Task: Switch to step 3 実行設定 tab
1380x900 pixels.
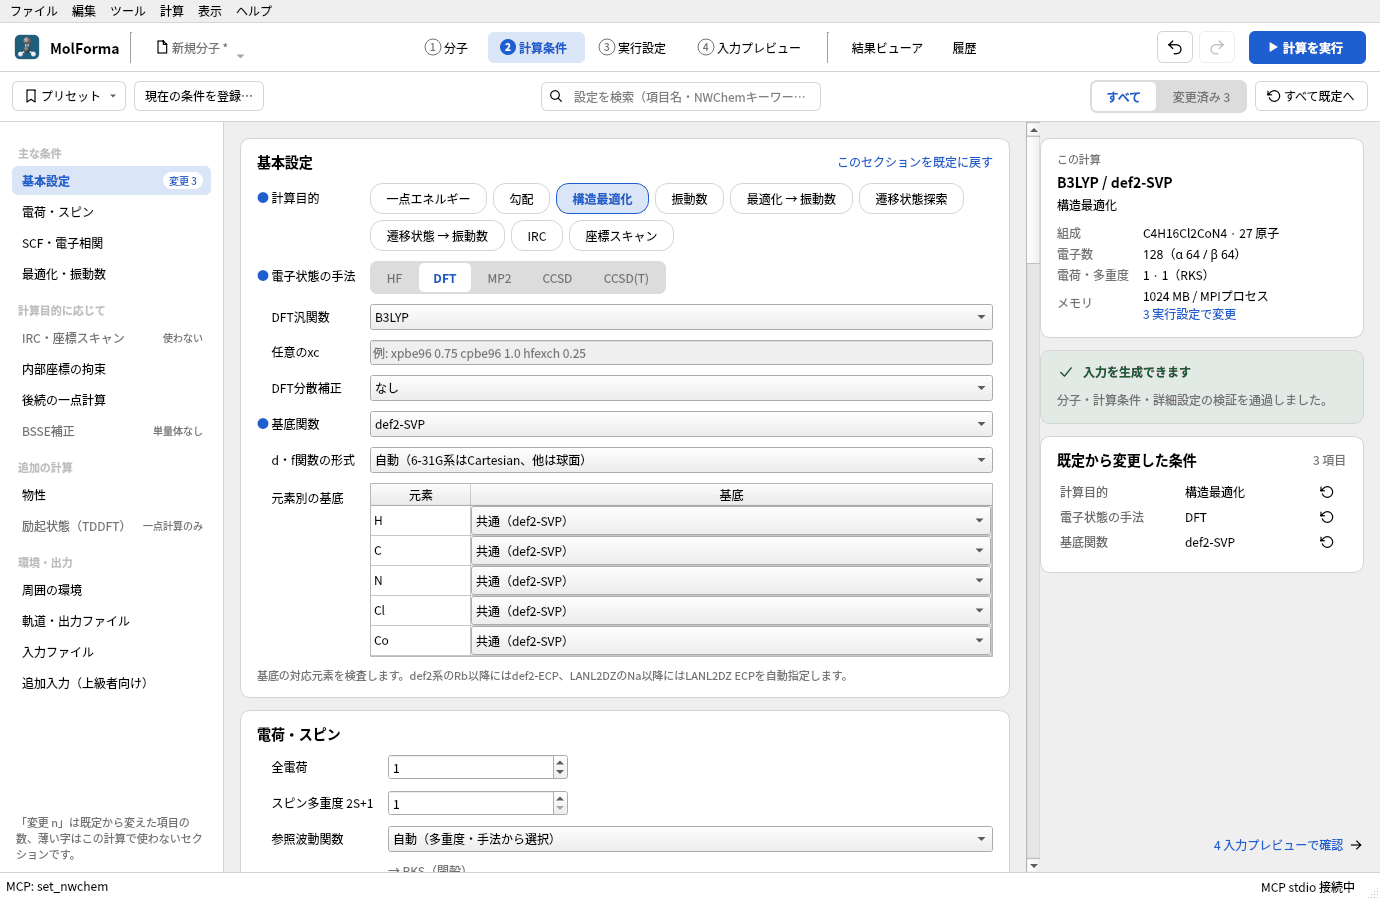Action: point(632,47)
